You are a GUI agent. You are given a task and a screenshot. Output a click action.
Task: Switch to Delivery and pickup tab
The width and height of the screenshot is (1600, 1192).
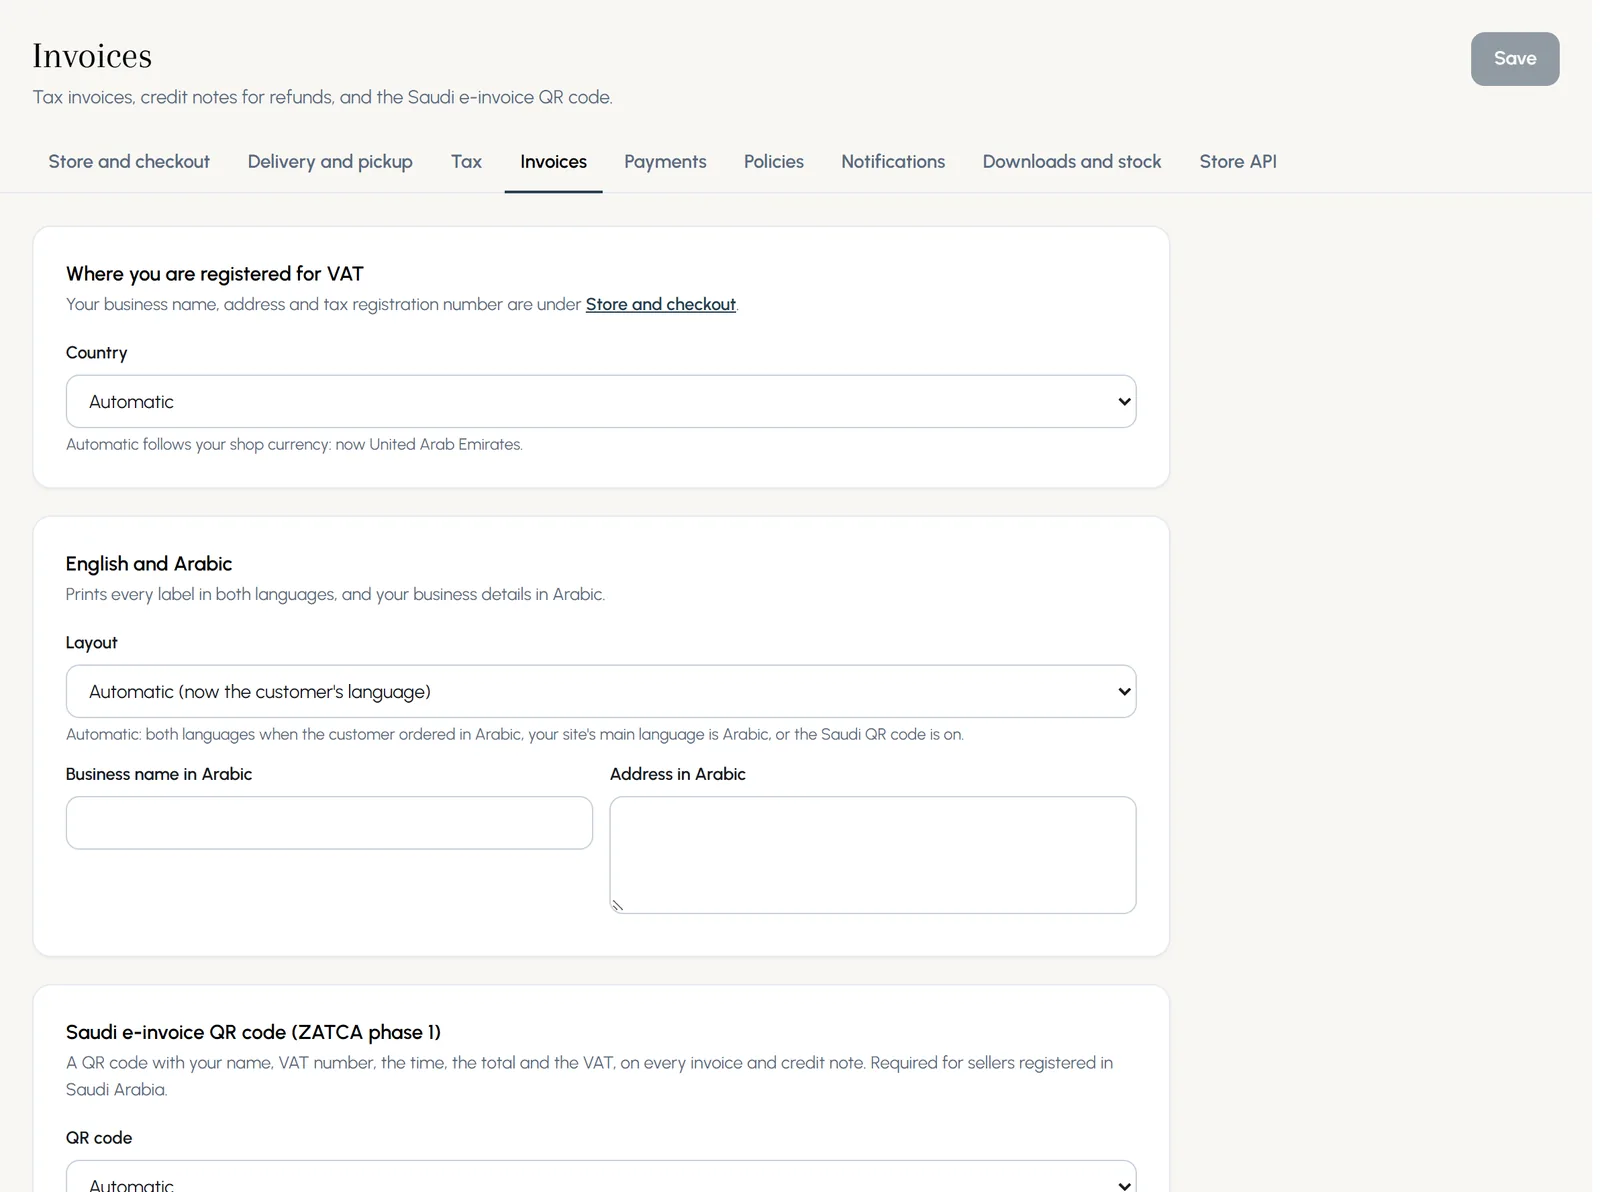(330, 162)
